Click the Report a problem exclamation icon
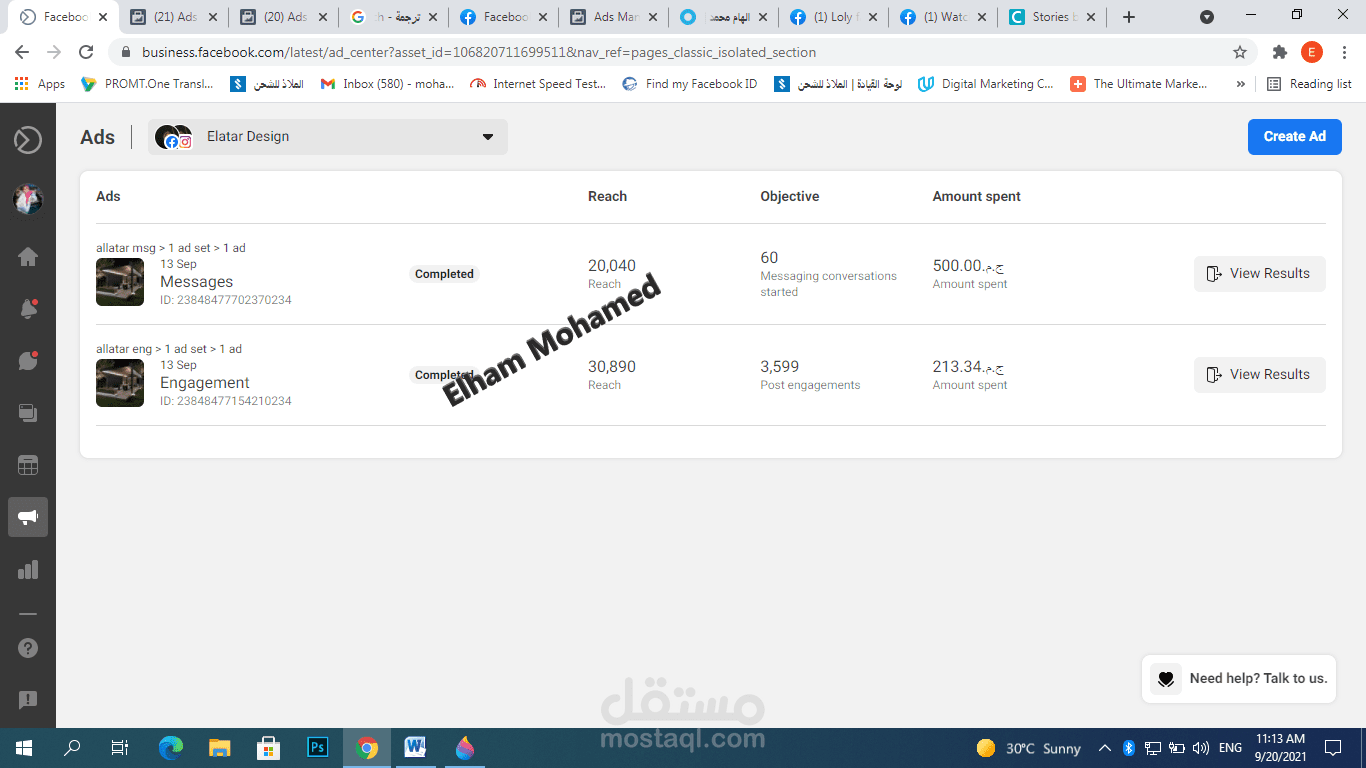 [x=28, y=700]
